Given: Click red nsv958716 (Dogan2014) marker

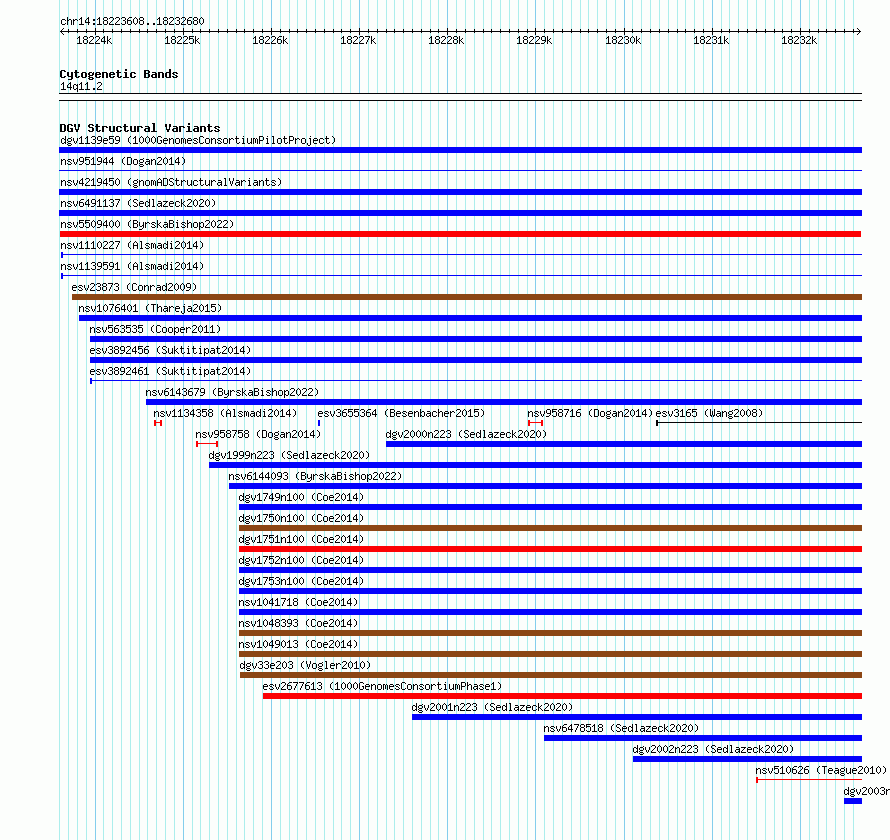Looking at the screenshot, I should 535,423.
